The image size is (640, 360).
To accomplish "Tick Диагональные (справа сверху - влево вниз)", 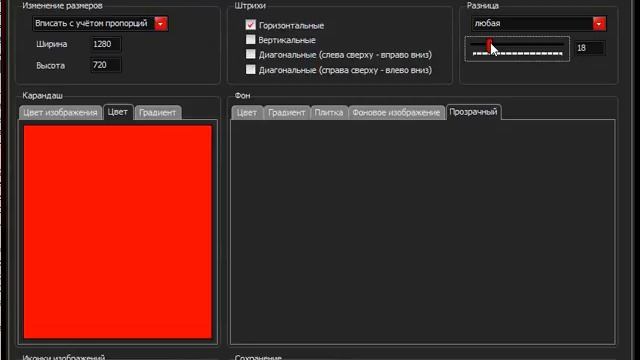I will [x=251, y=69].
